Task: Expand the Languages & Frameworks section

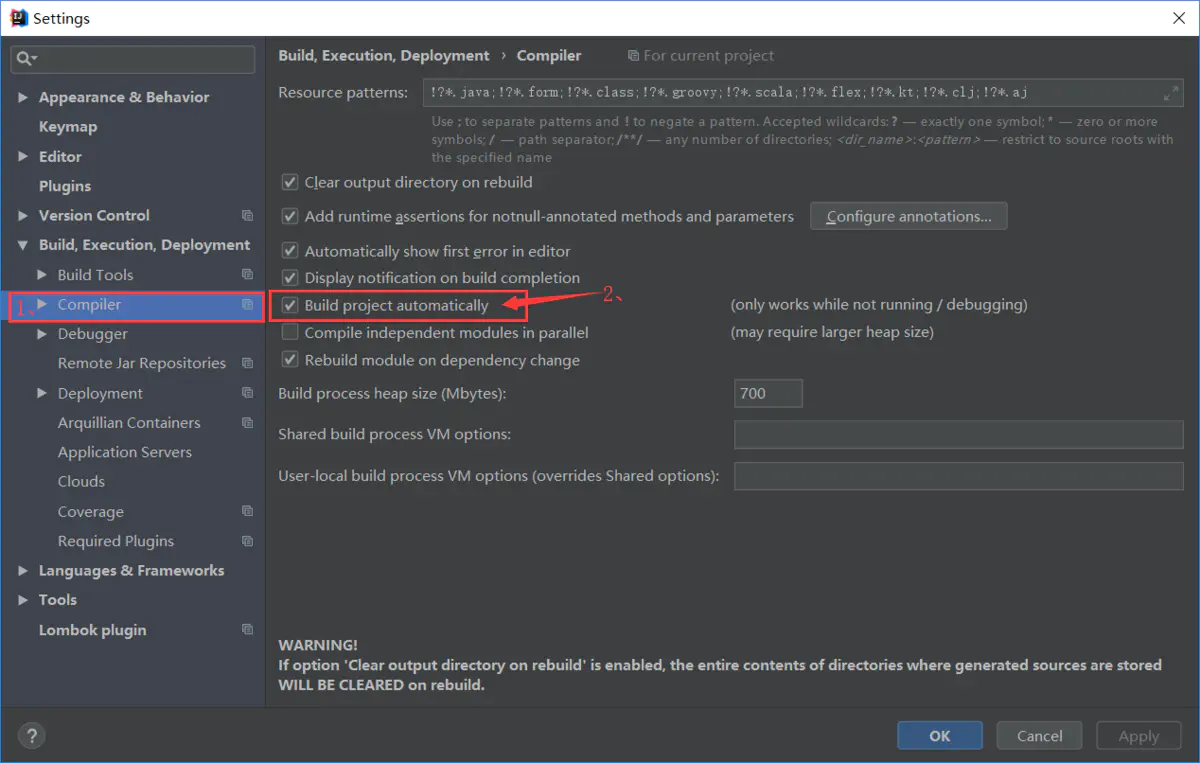Action: (23, 571)
